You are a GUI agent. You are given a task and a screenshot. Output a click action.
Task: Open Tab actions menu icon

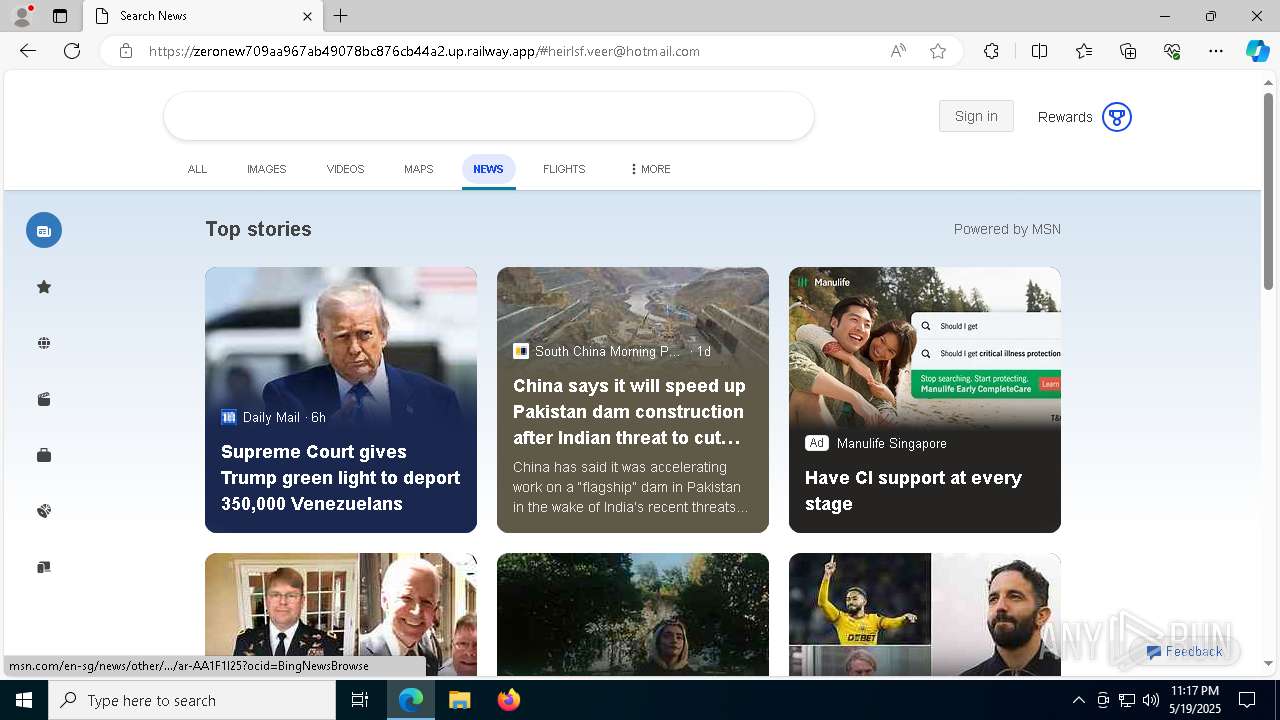(x=60, y=16)
